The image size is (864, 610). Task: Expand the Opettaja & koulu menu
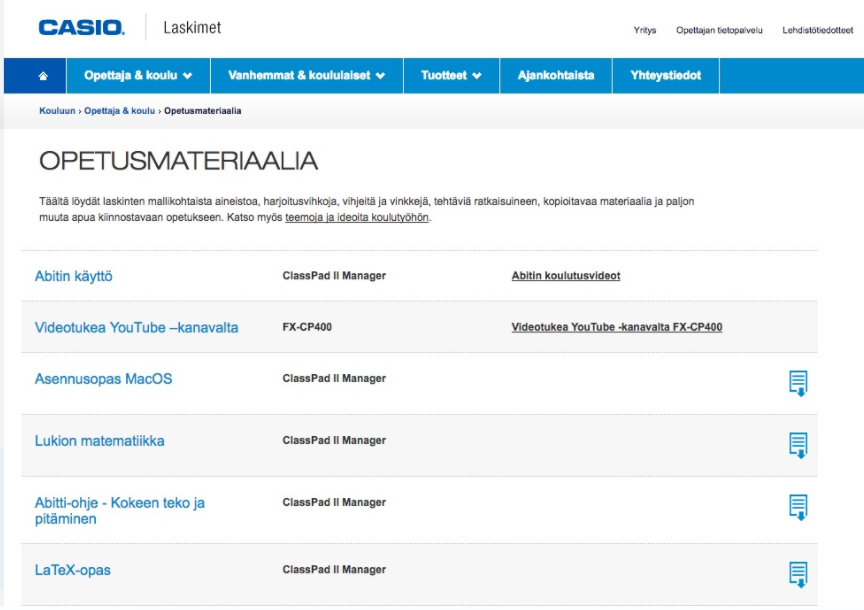point(138,75)
